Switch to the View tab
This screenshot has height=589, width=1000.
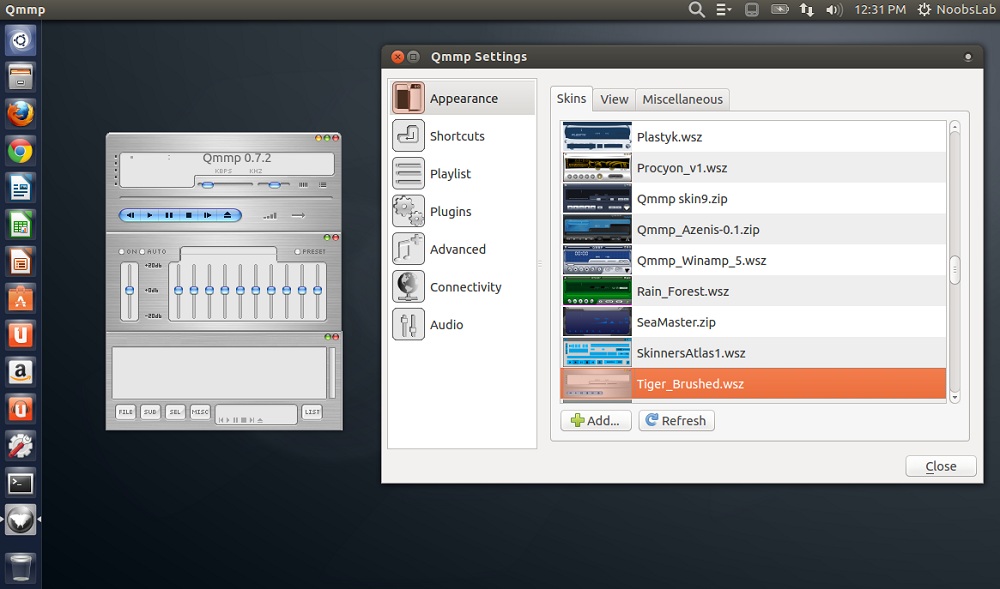click(614, 99)
